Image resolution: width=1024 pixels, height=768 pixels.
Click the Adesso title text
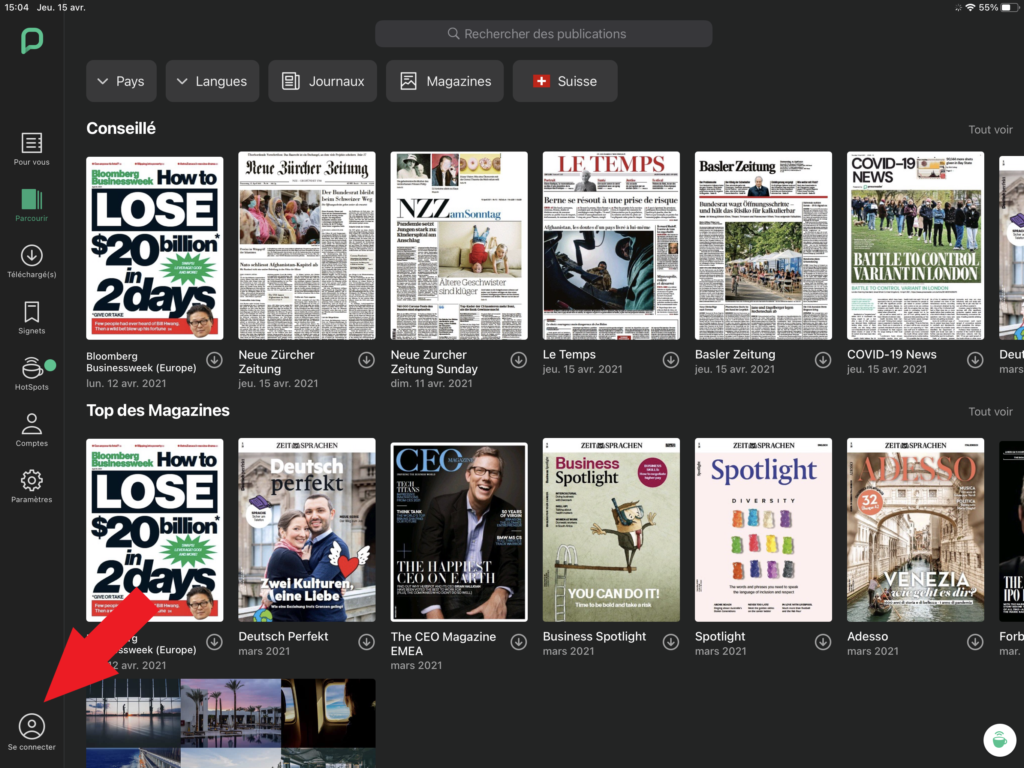point(867,636)
